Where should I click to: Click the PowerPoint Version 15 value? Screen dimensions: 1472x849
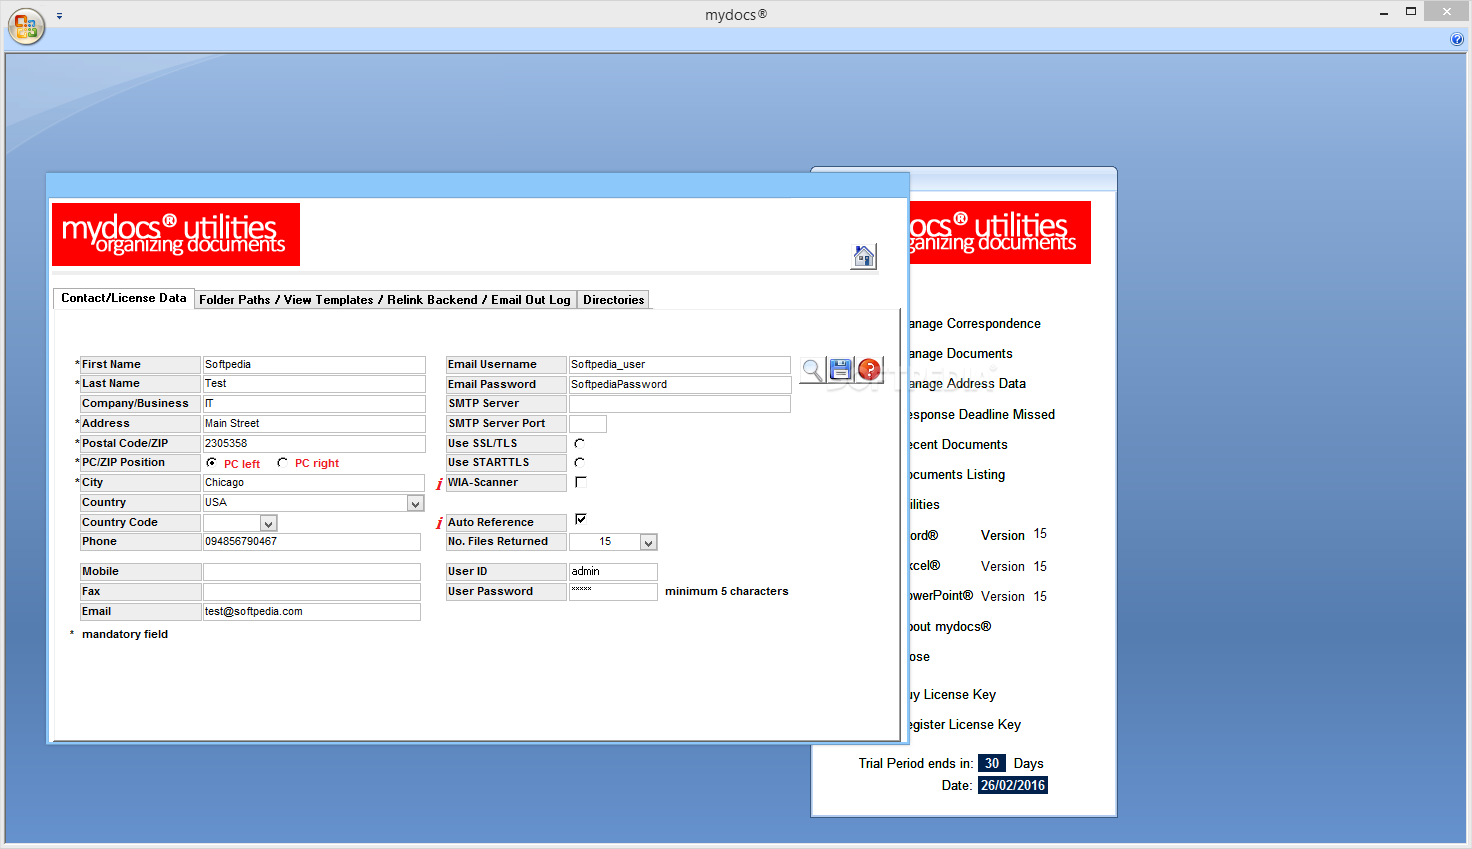click(x=1040, y=597)
